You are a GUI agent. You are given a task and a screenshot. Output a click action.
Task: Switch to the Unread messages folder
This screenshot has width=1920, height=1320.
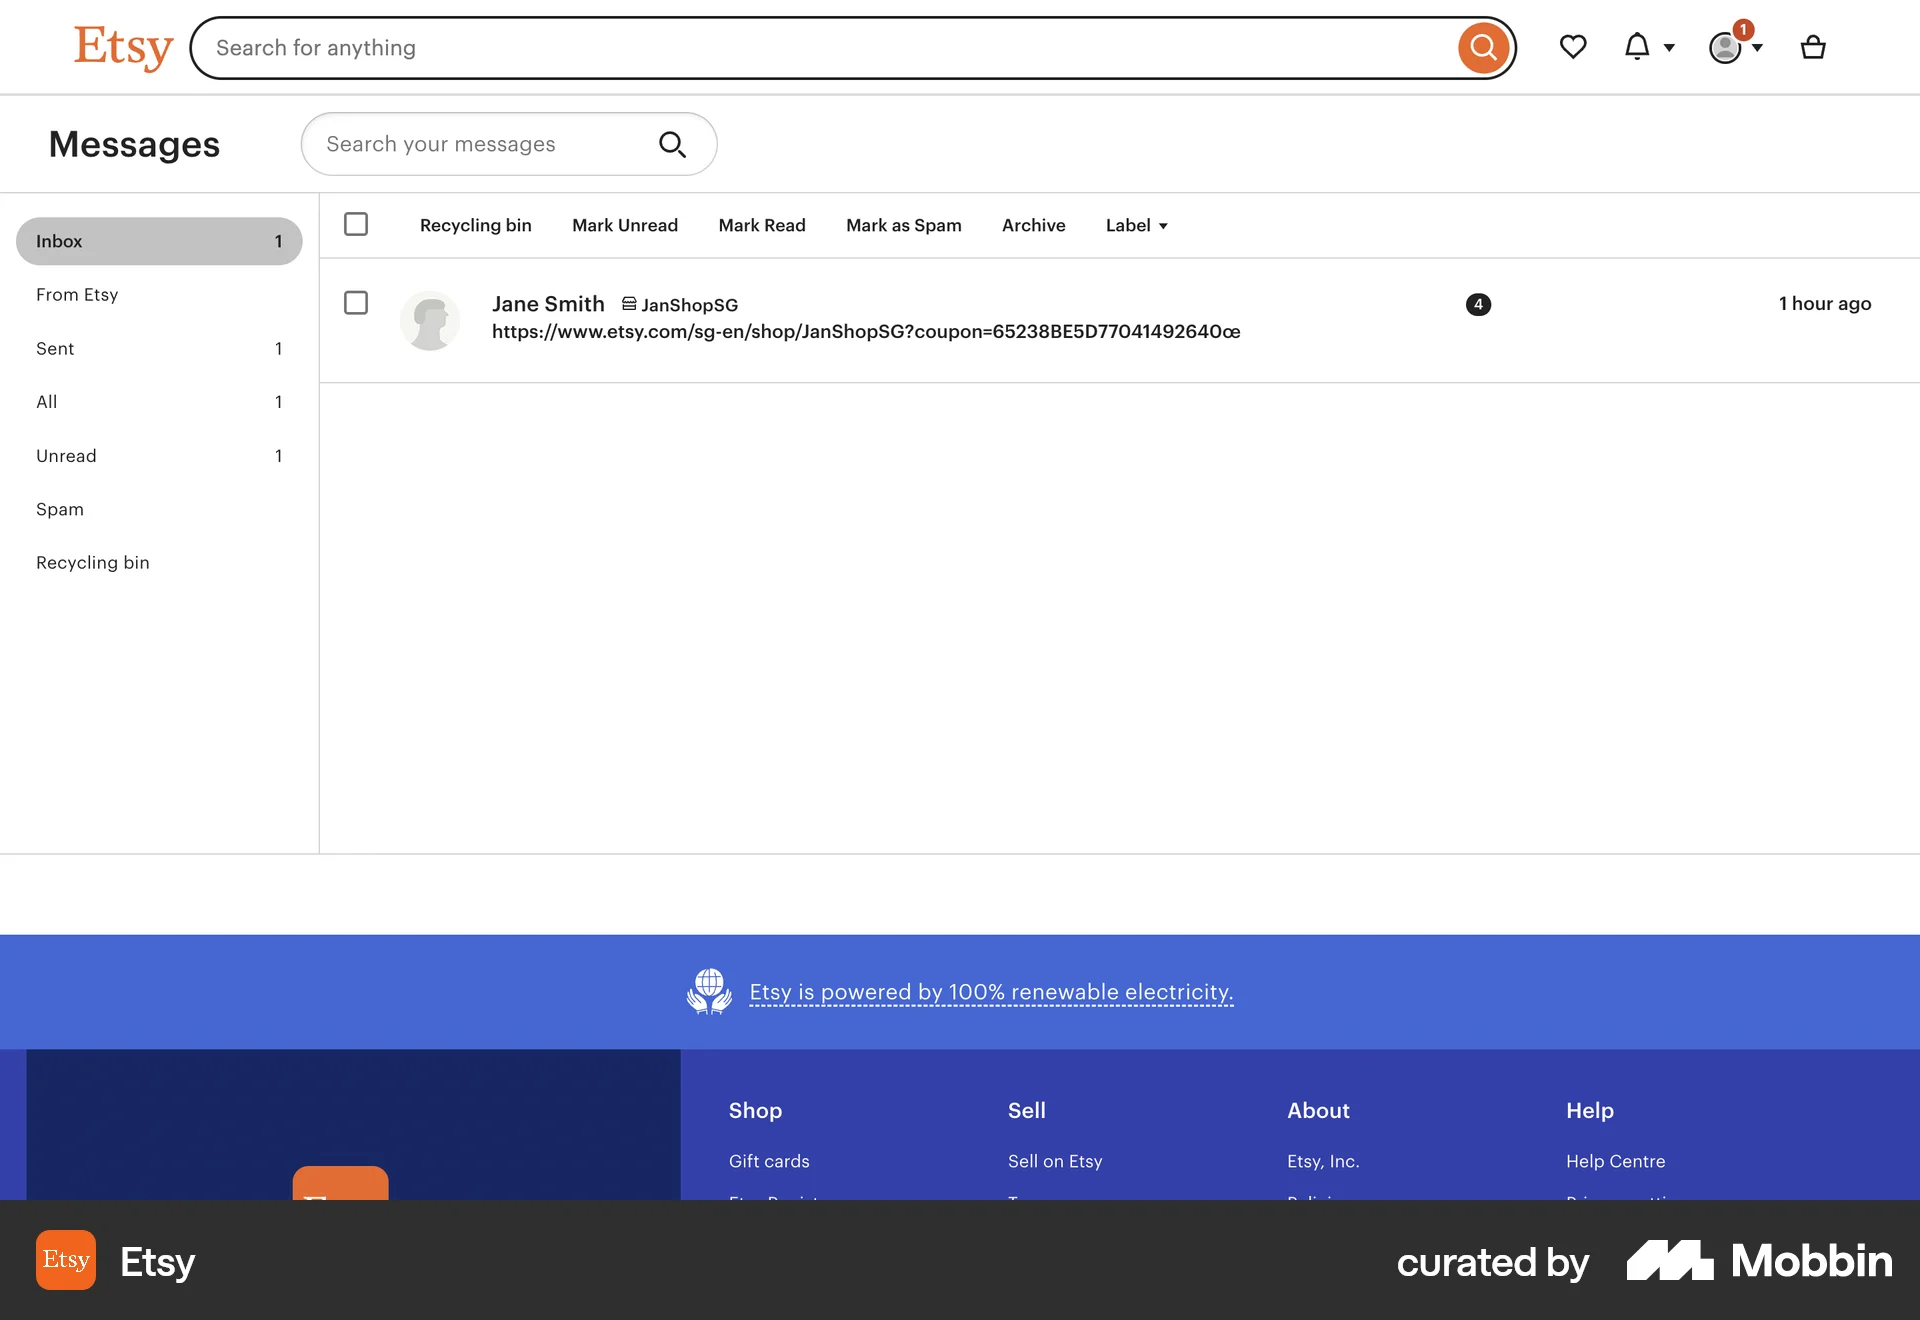tap(66, 455)
